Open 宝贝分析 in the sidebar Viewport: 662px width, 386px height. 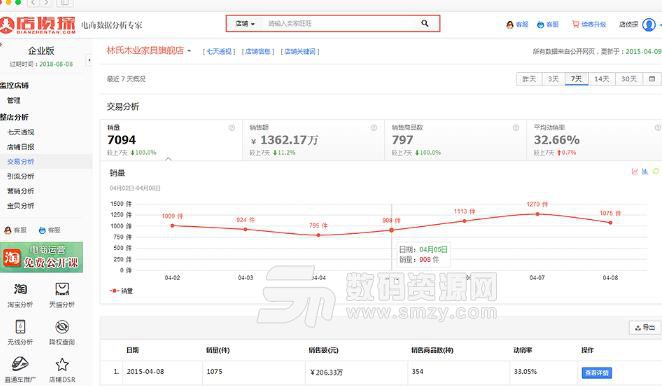click(x=21, y=206)
